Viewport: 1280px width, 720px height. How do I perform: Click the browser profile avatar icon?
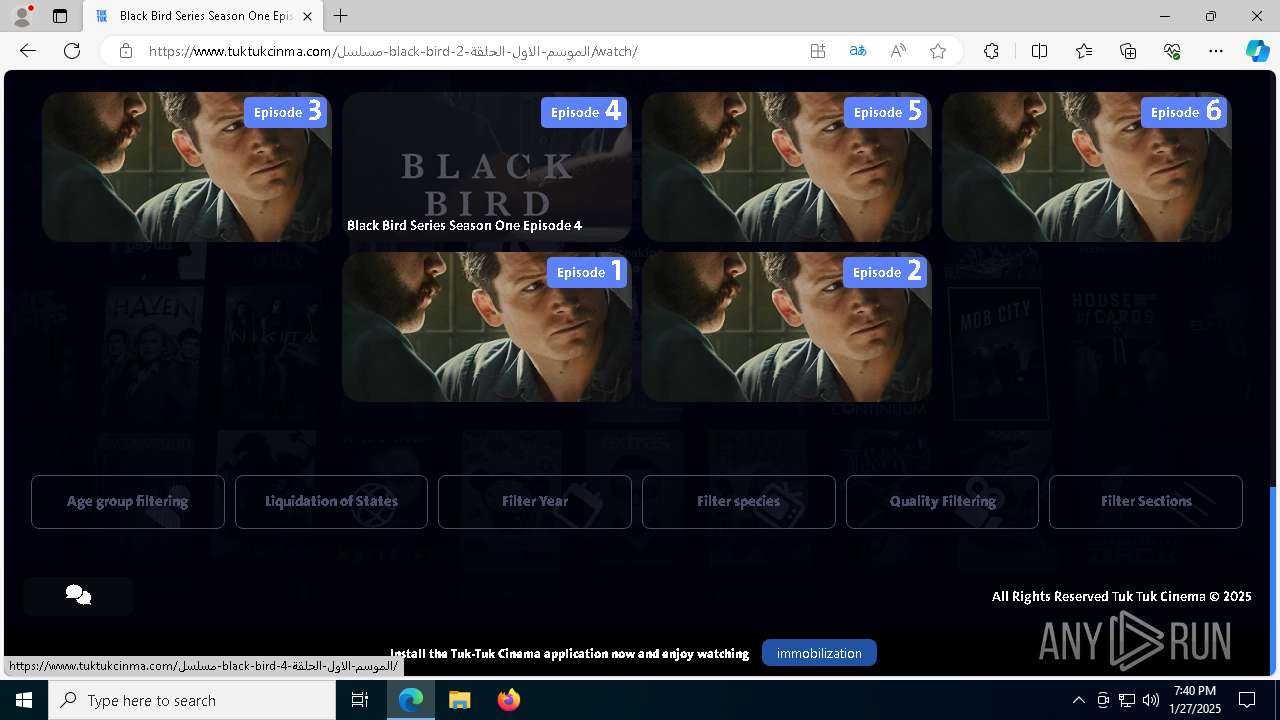pyautogui.click(x=22, y=16)
